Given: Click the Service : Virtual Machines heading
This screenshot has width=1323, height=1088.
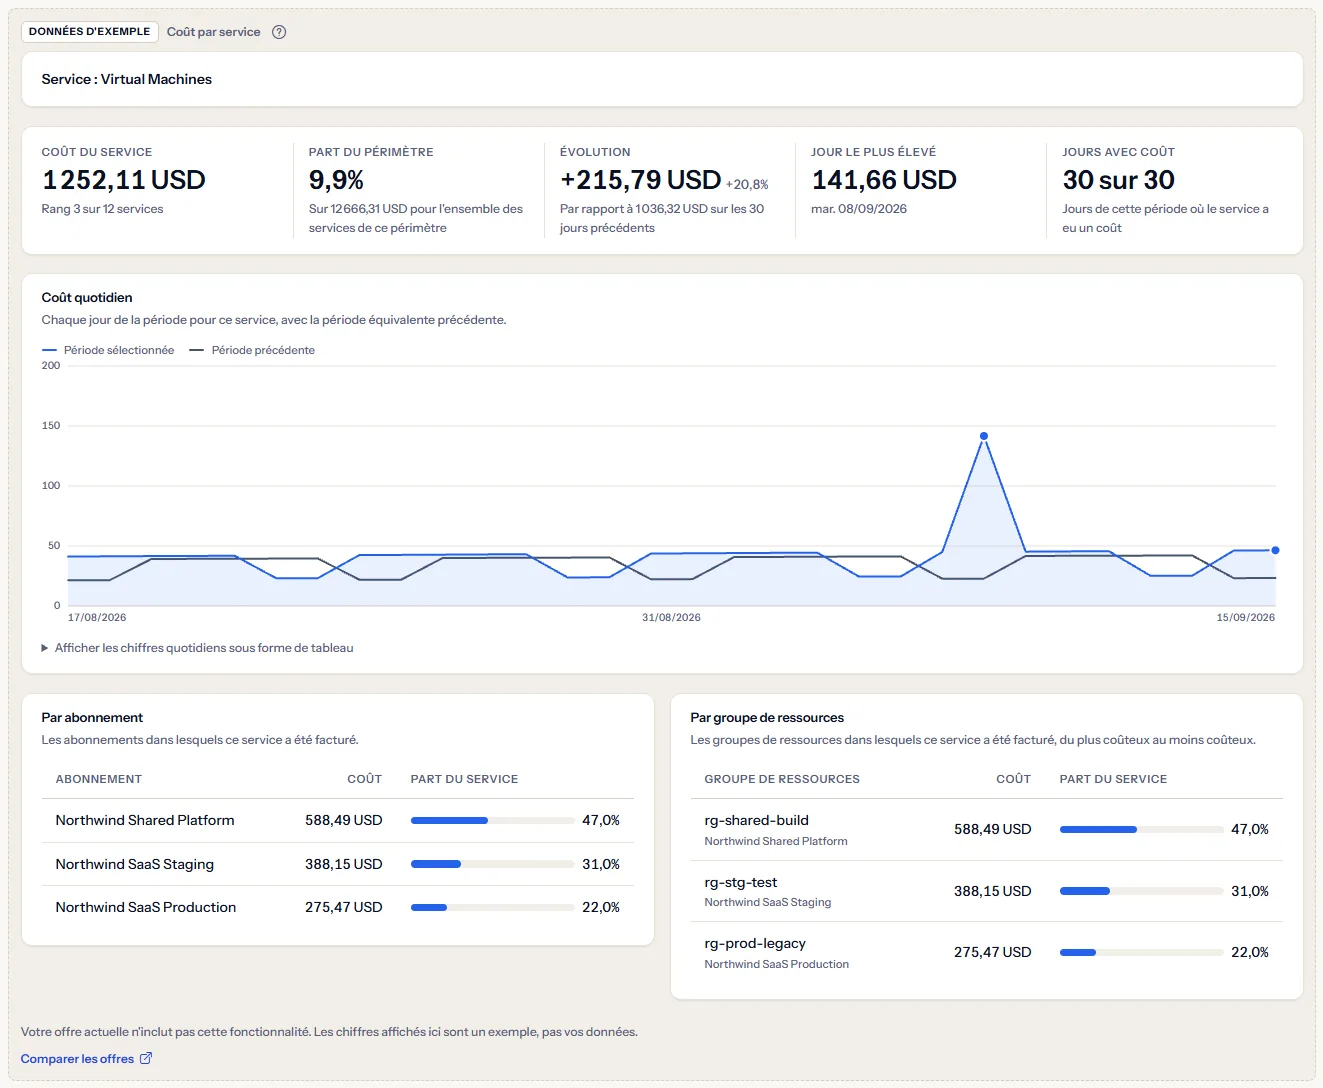Looking at the screenshot, I should pos(127,79).
